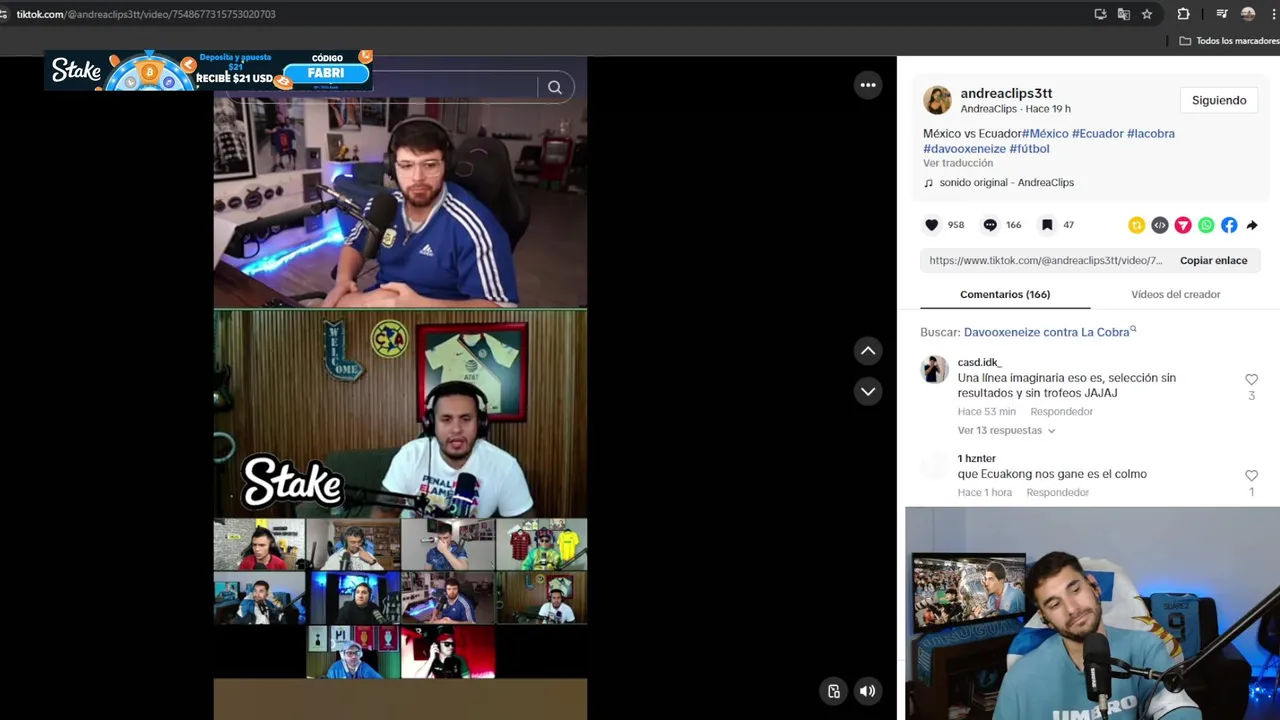Image resolution: width=1280 pixels, height=720 pixels.
Task: Open the #lacobra hashtag
Action: pos(1151,133)
